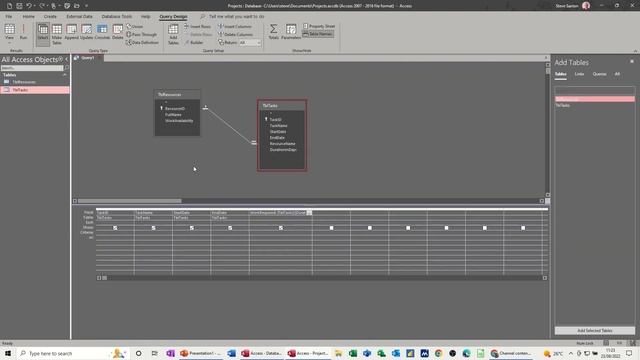Switch to the Database Tools ribbon tab

click(117, 16)
